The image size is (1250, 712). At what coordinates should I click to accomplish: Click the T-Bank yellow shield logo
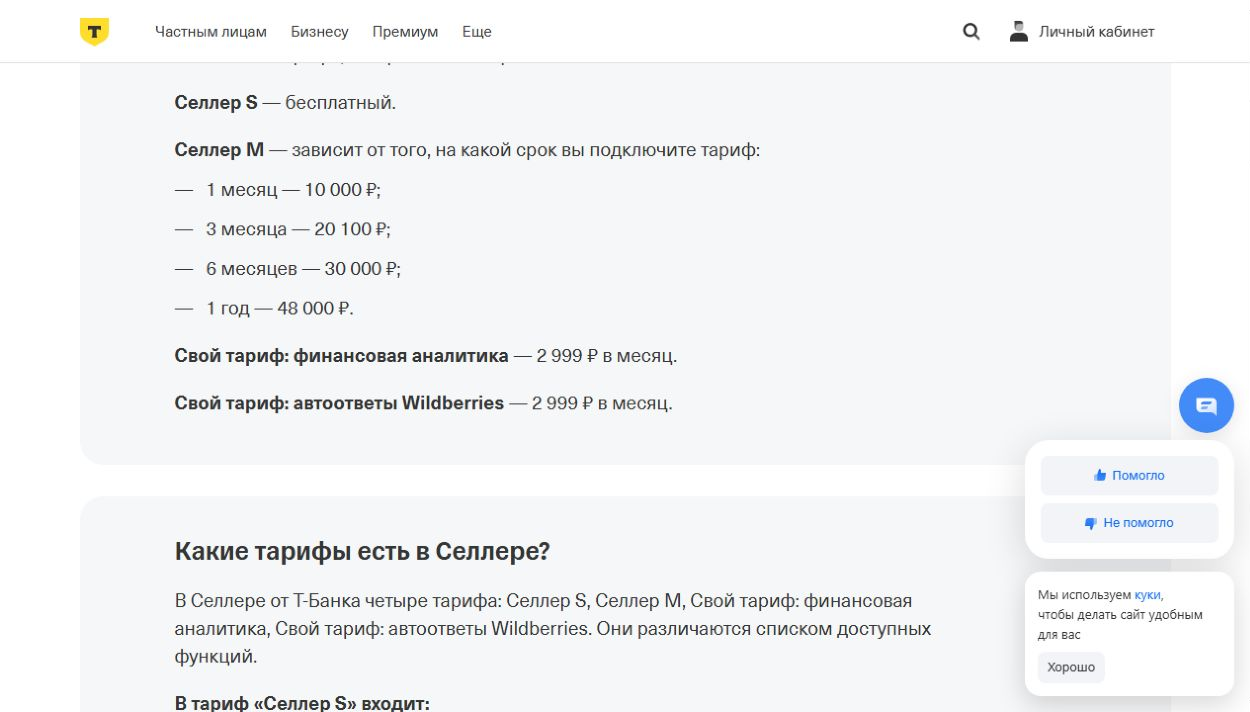click(94, 32)
